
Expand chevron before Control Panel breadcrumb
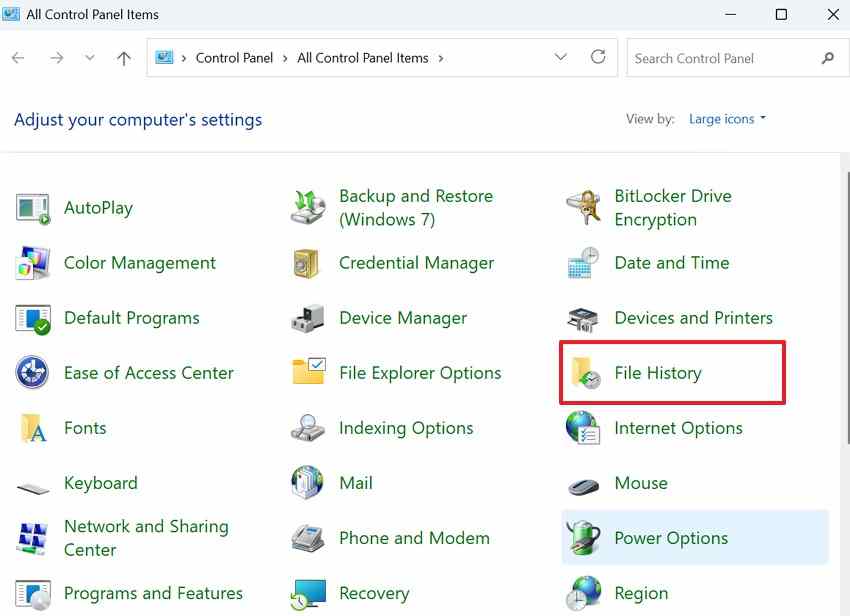pos(184,58)
